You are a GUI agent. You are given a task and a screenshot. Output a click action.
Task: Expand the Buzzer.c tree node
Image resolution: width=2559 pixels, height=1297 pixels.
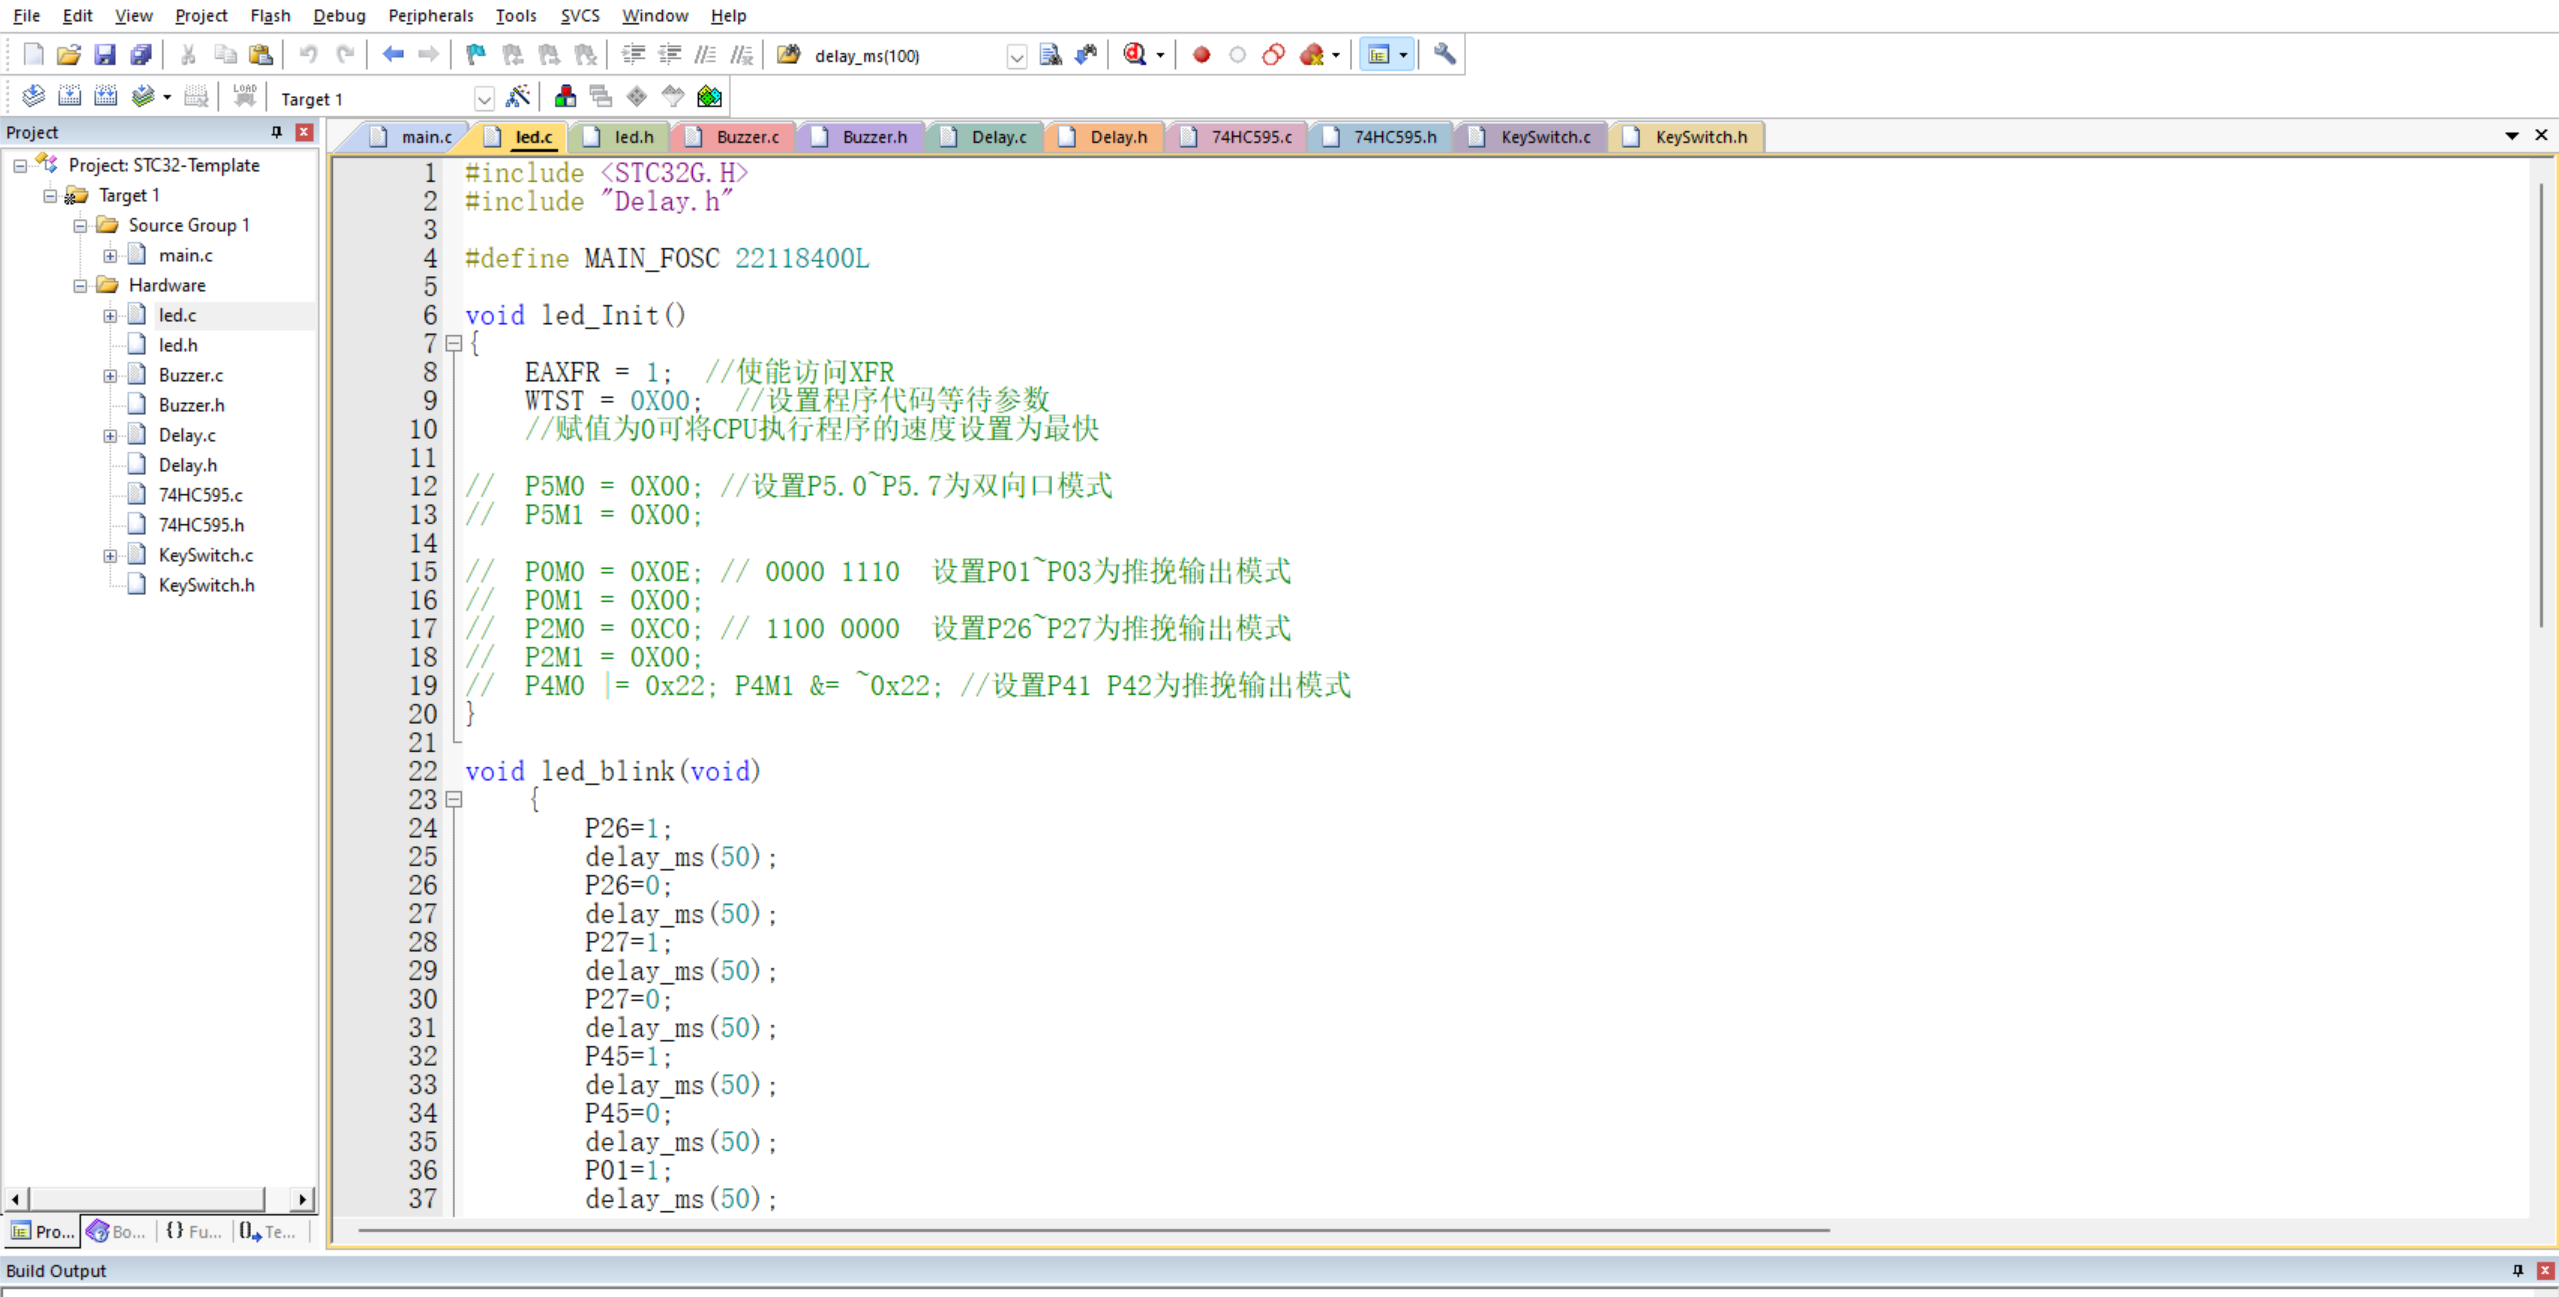110,376
